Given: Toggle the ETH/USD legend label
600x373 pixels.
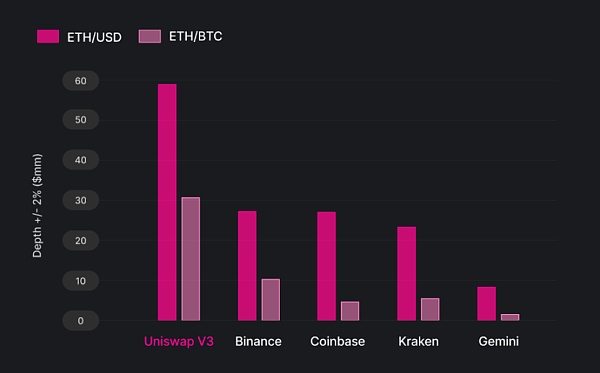Looking at the screenshot, I should point(94,37).
